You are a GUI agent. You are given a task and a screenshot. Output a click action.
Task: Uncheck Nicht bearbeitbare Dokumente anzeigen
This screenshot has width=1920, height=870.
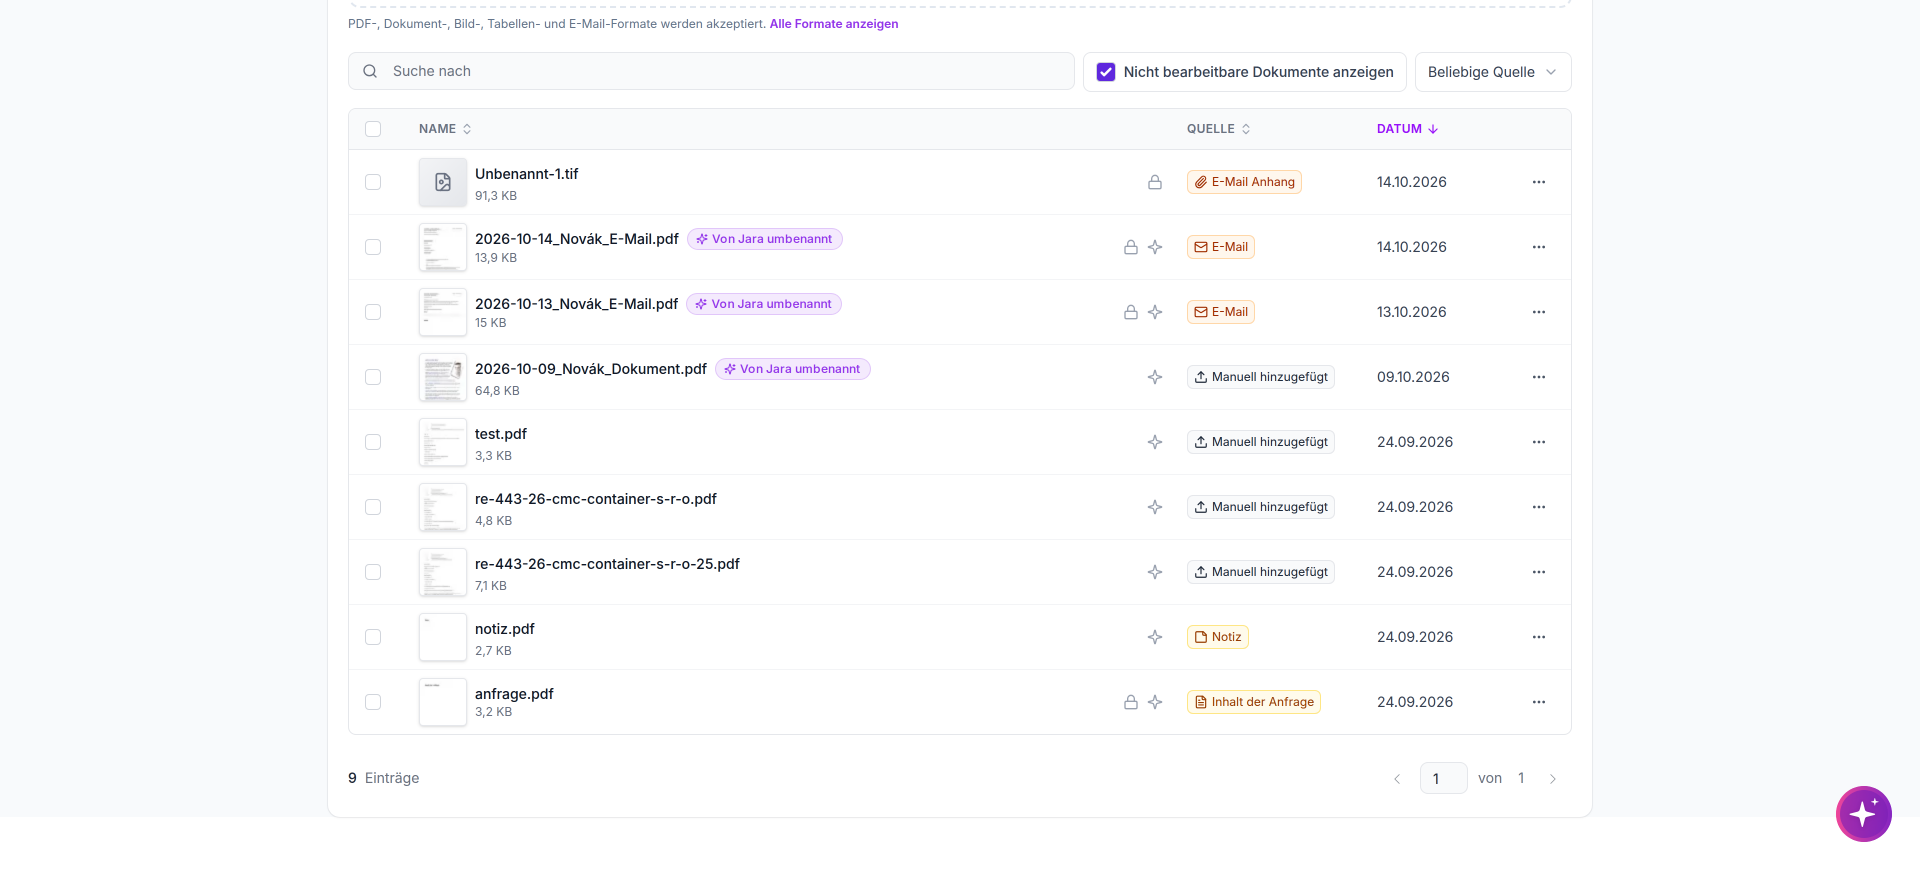[x=1106, y=72]
